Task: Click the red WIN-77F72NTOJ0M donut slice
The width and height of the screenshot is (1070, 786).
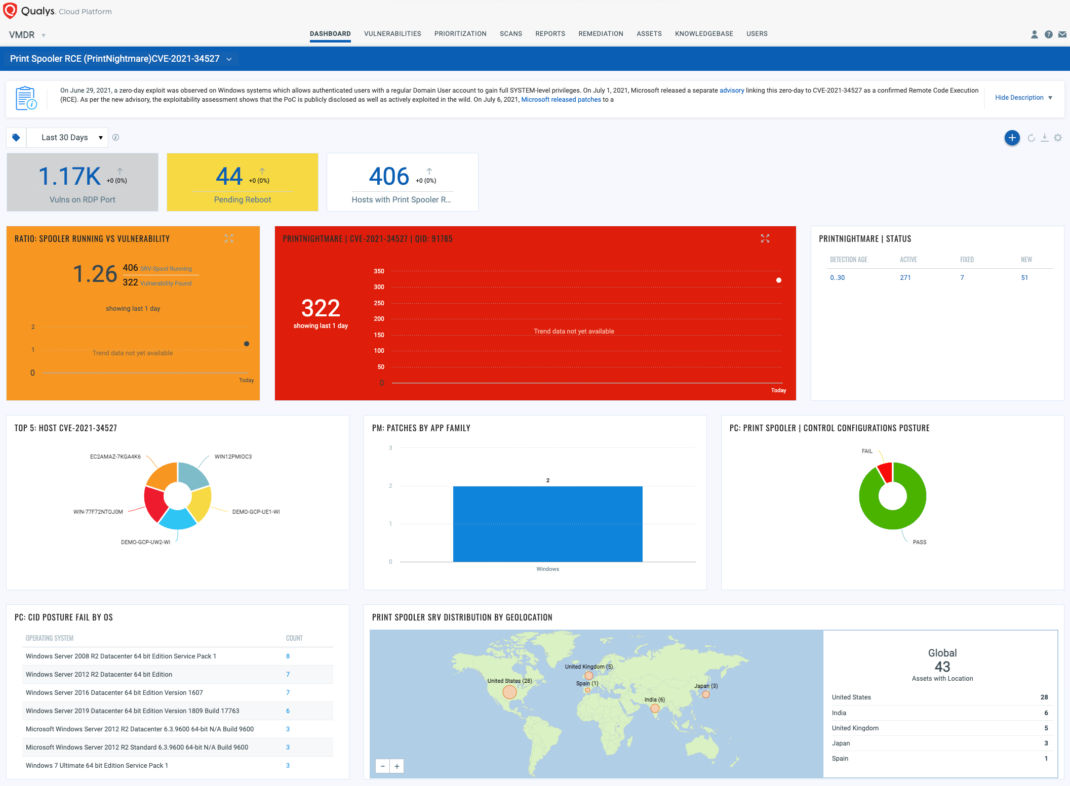Action: pyautogui.click(x=155, y=504)
